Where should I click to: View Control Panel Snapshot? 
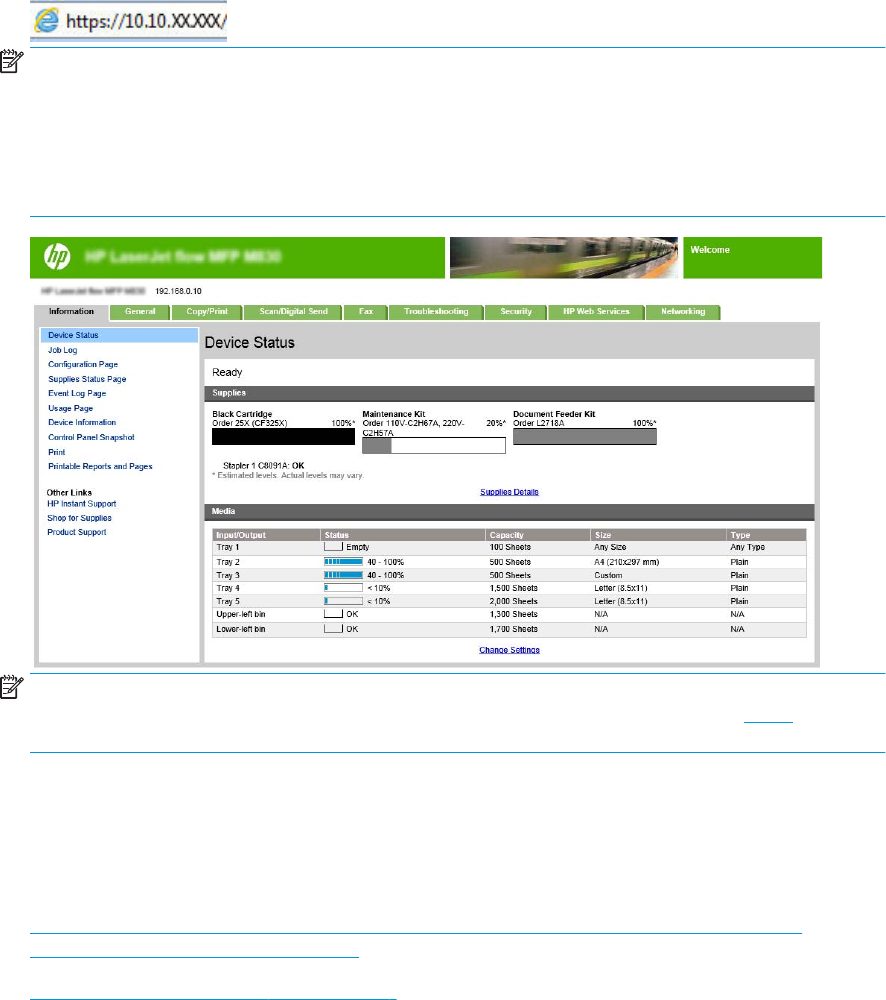click(x=91, y=437)
